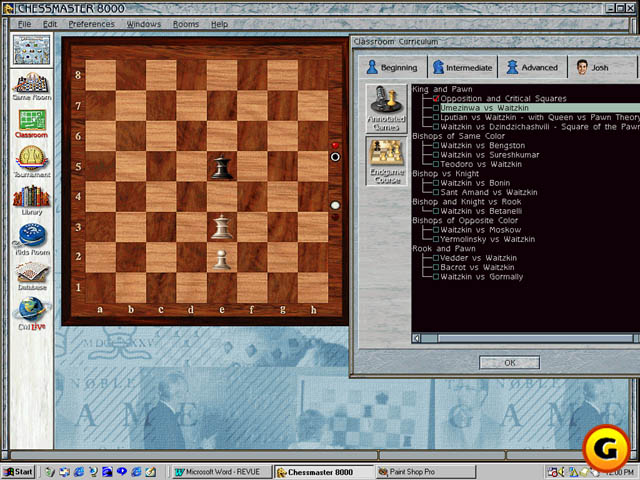Click the black king on e5
The image size is (640, 480).
point(222,166)
